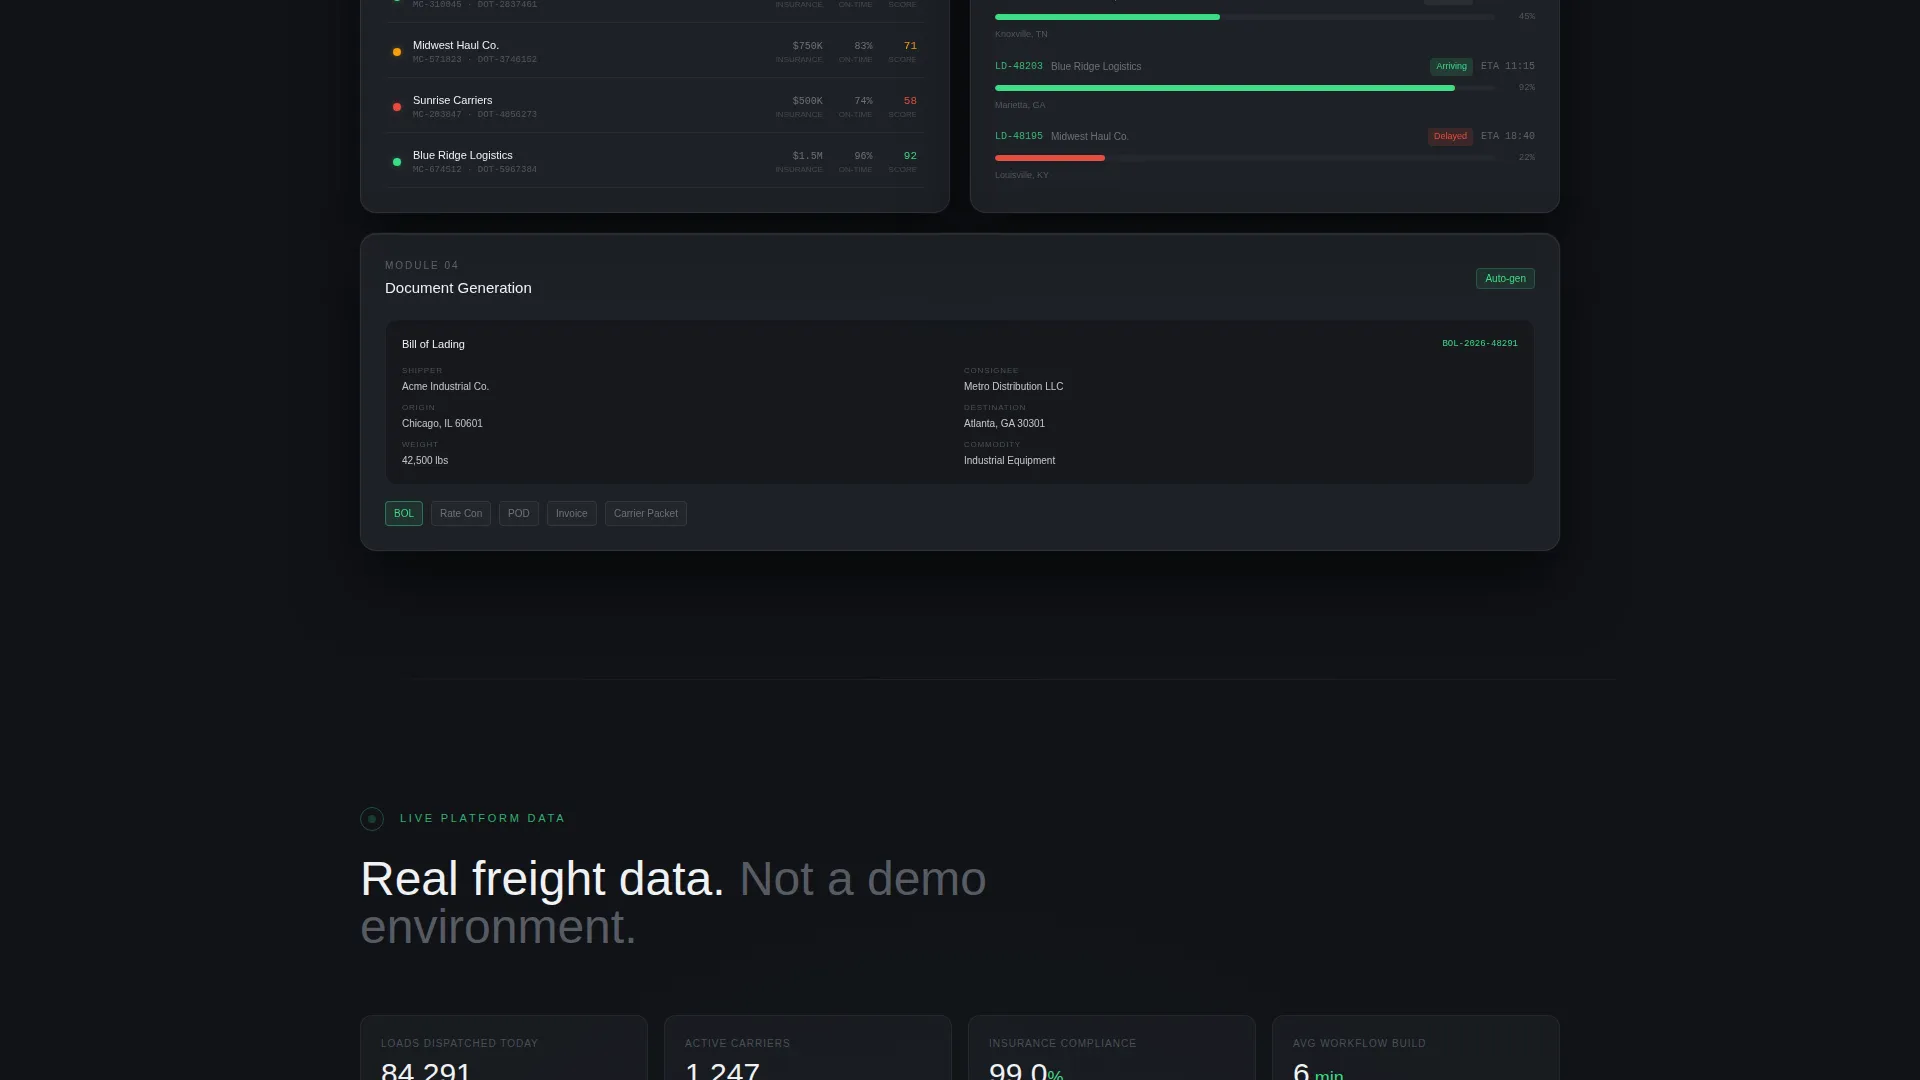Switch to the Rate Con document tab
The height and width of the screenshot is (1080, 1920).
pos(461,514)
